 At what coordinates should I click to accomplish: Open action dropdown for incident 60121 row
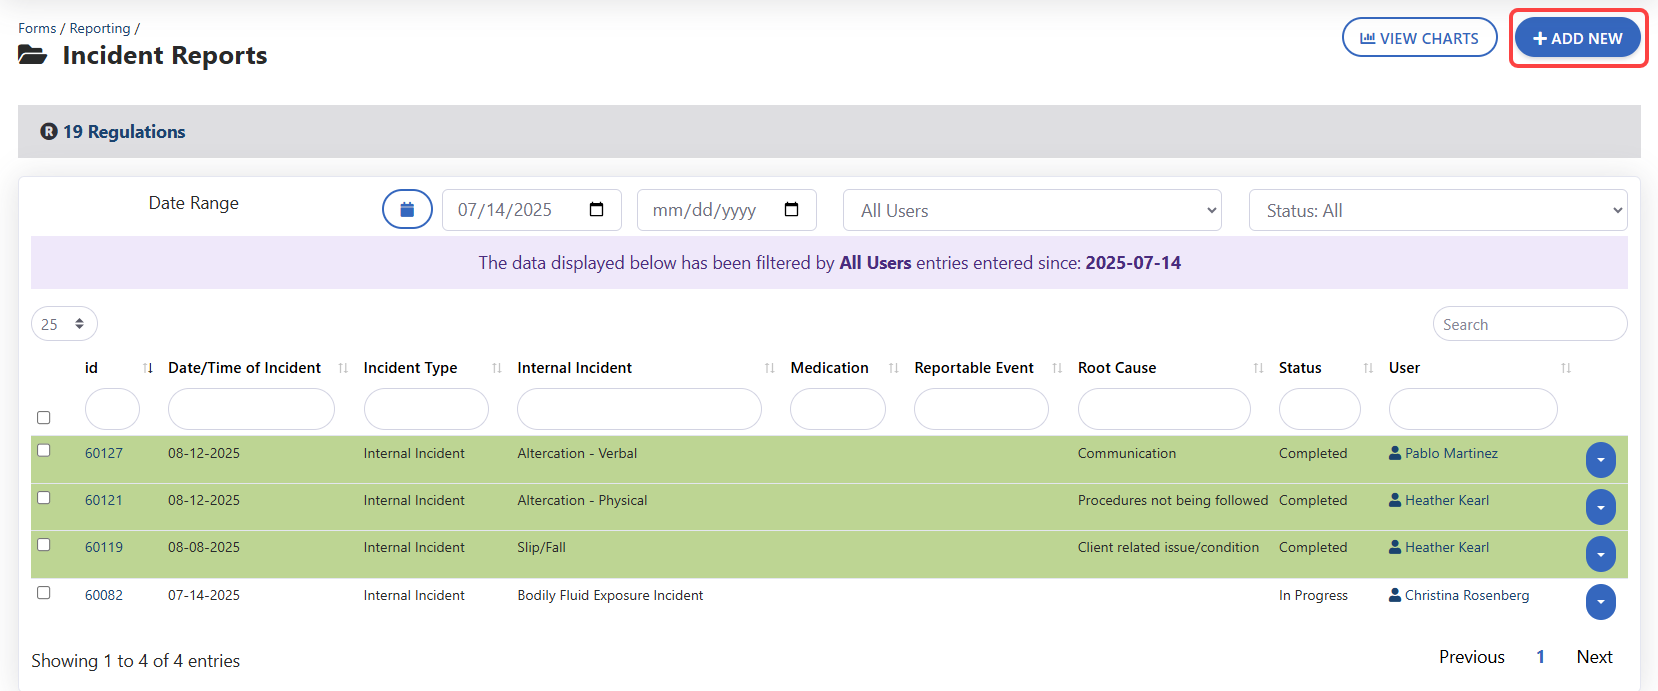point(1600,507)
